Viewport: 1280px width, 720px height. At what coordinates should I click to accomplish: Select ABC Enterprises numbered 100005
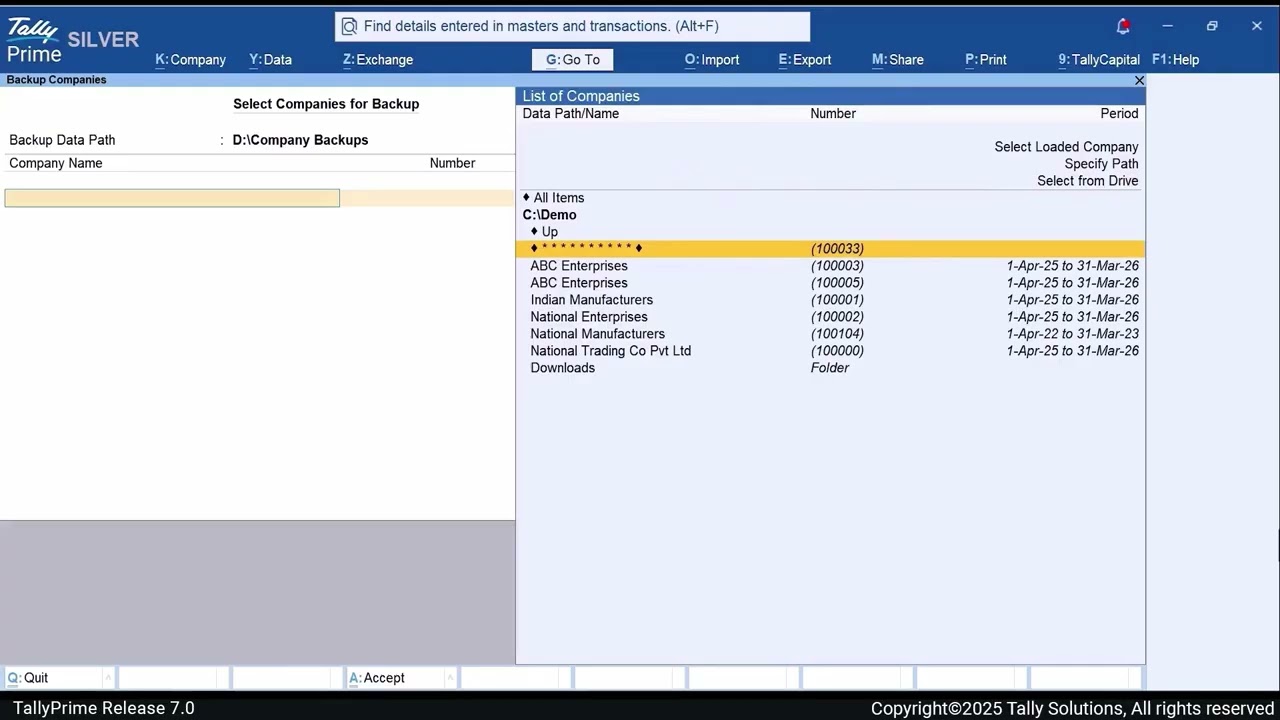tap(830, 283)
